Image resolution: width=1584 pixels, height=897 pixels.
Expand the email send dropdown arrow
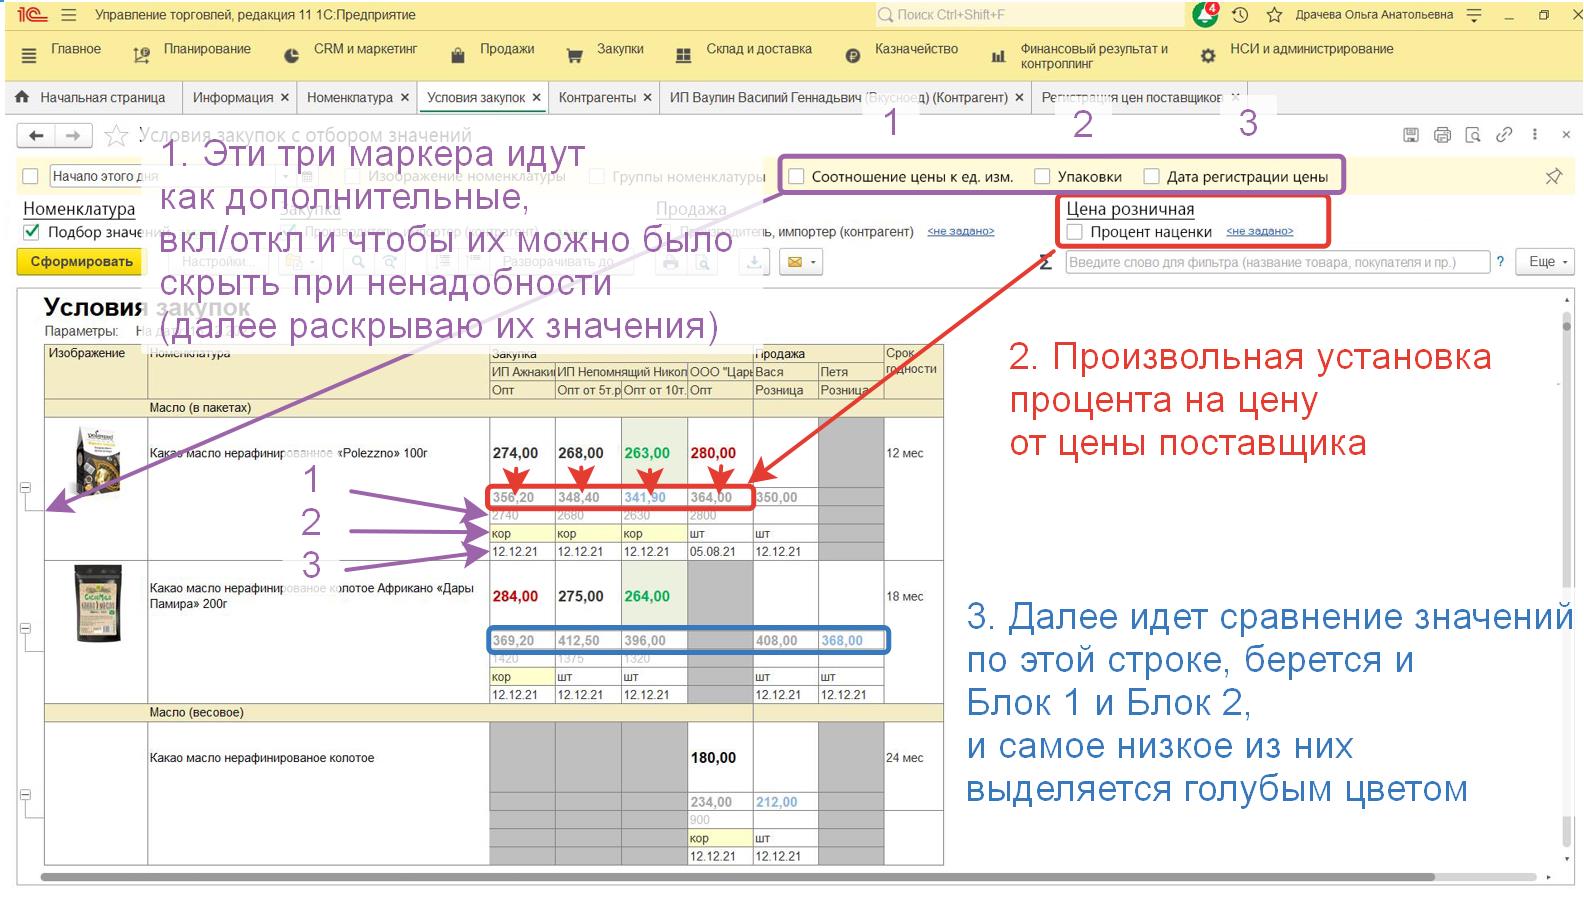coord(814,263)
